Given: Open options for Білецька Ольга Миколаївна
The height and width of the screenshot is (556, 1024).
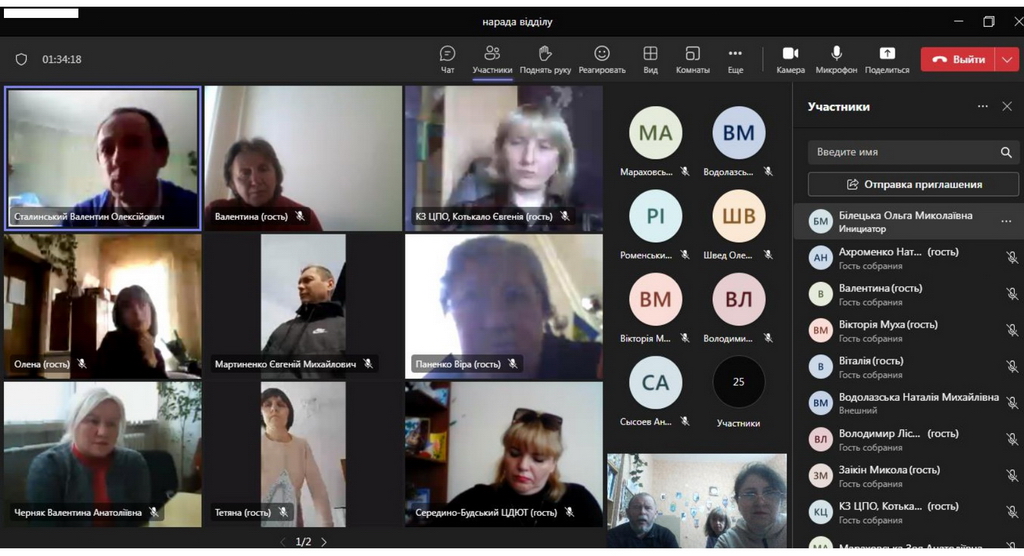Looking at the screenshot, I should [x=1006, y=221].
